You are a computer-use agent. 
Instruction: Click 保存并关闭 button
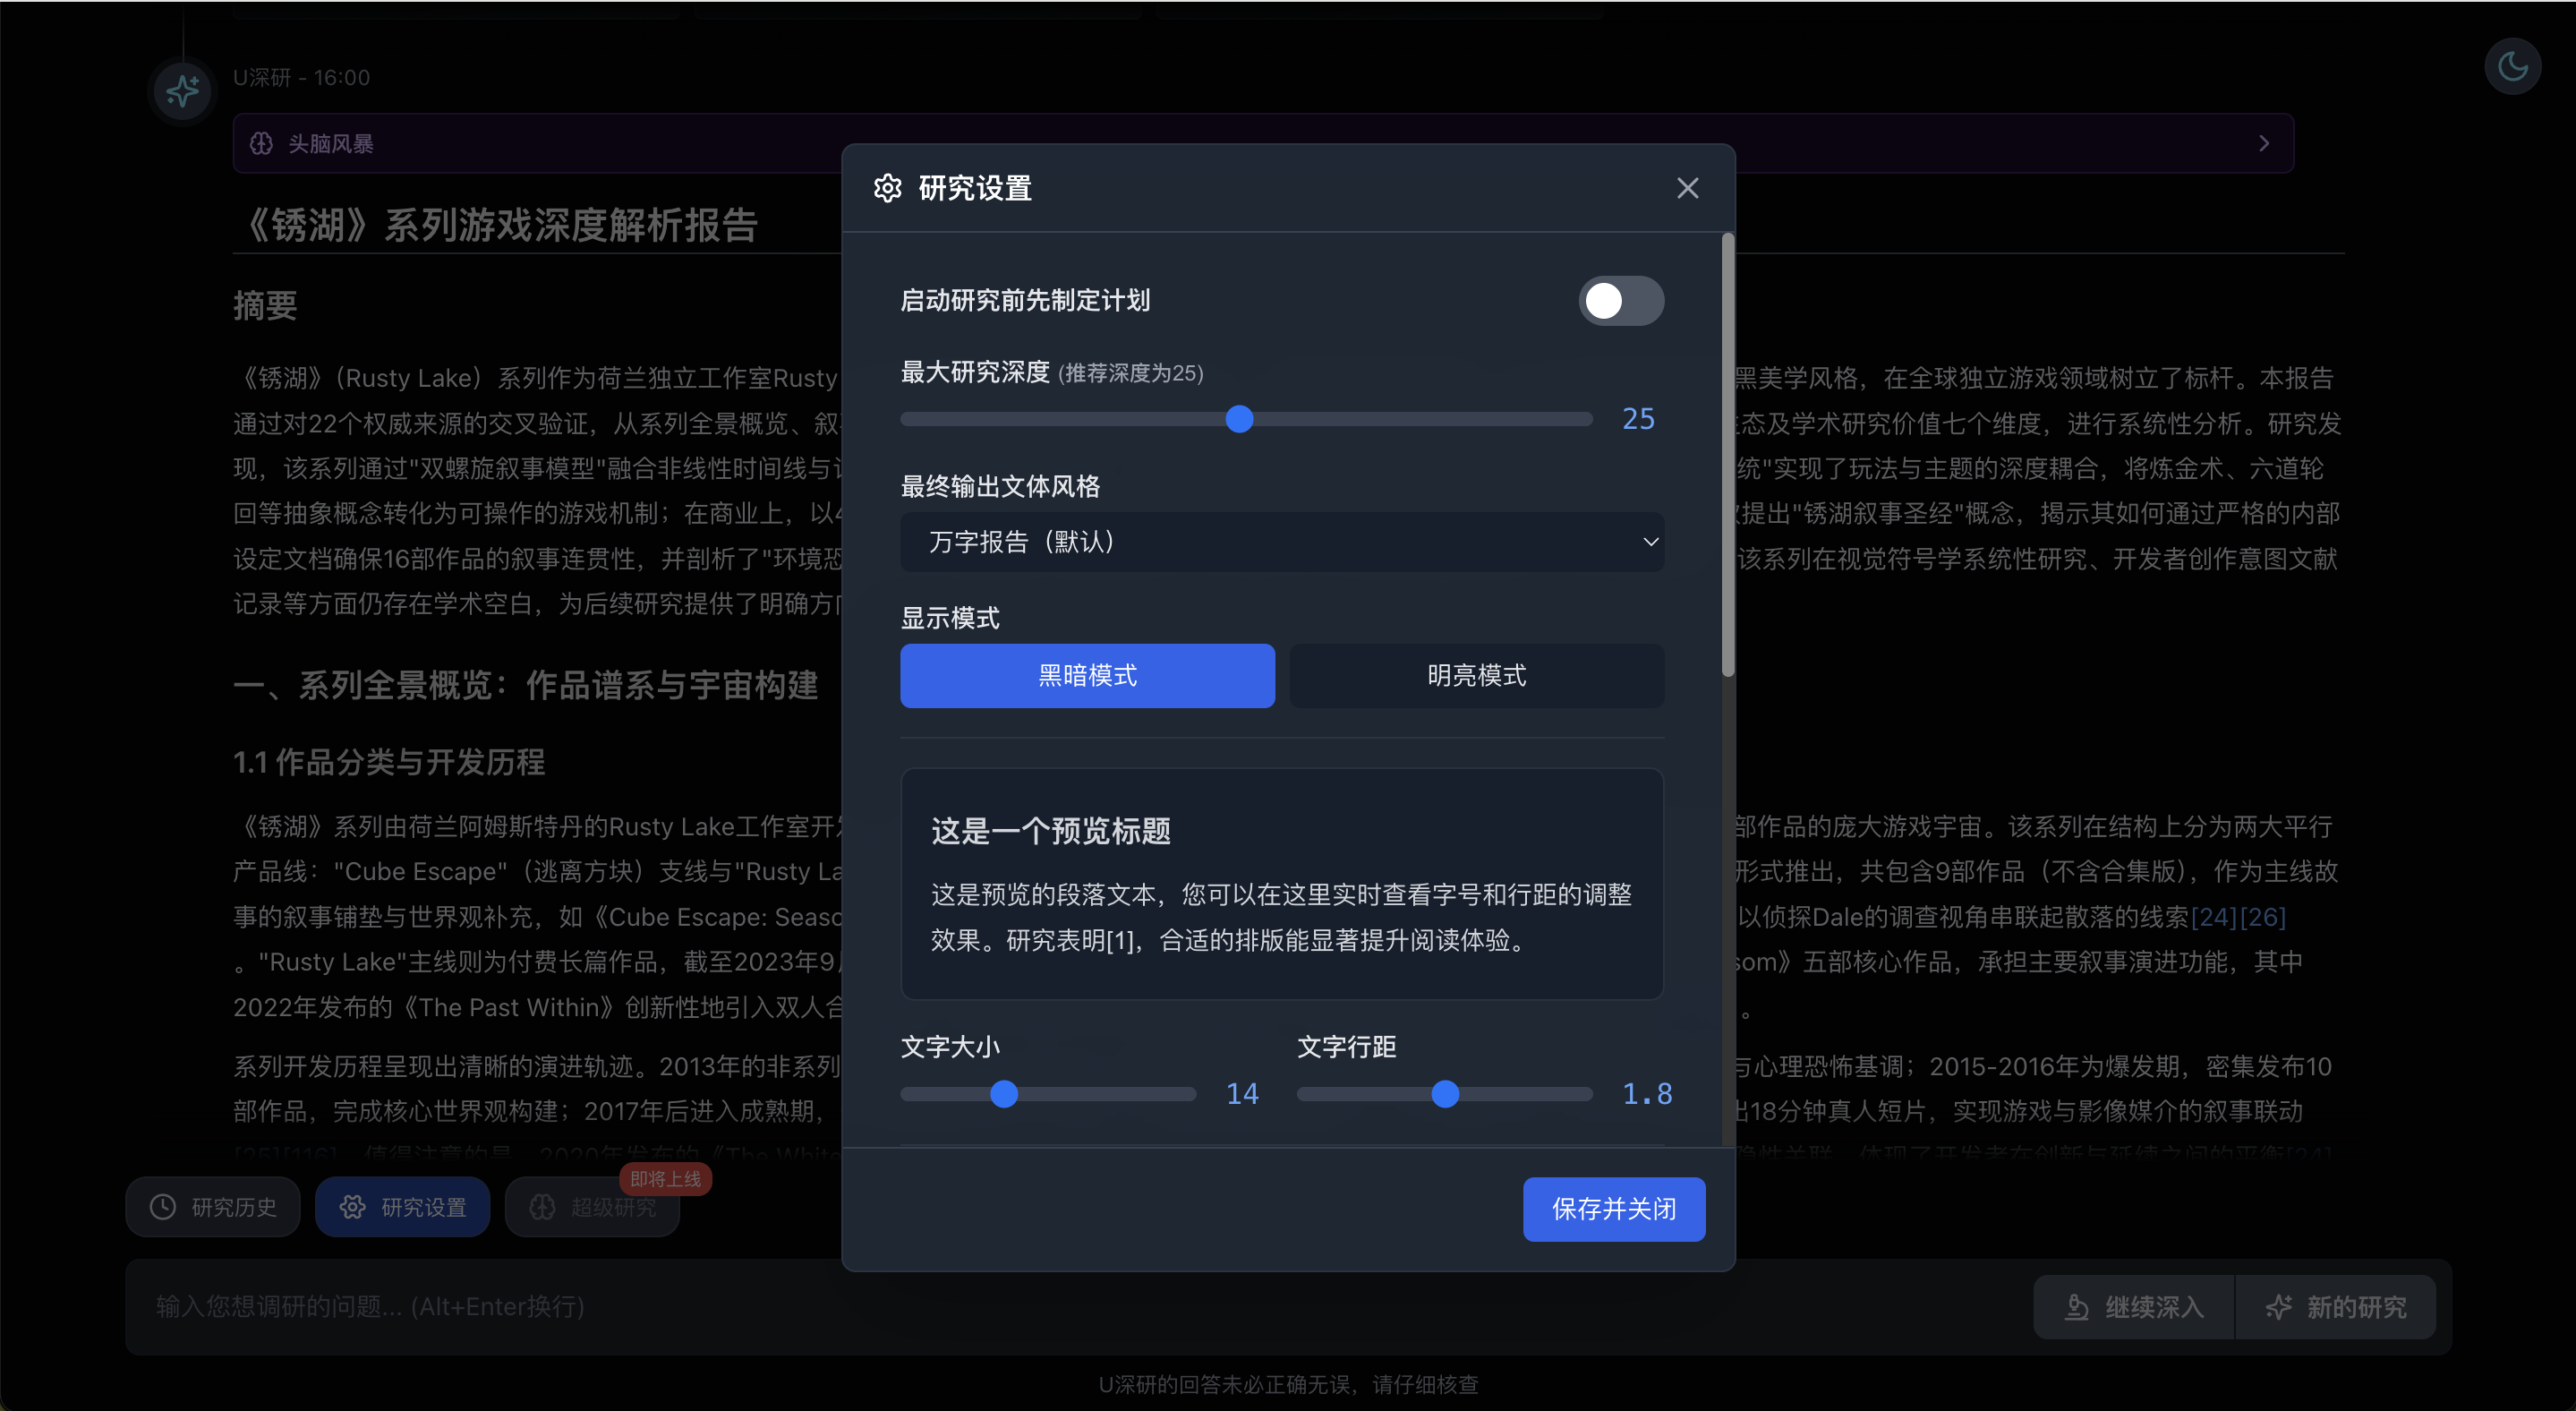(1614, 1209)
